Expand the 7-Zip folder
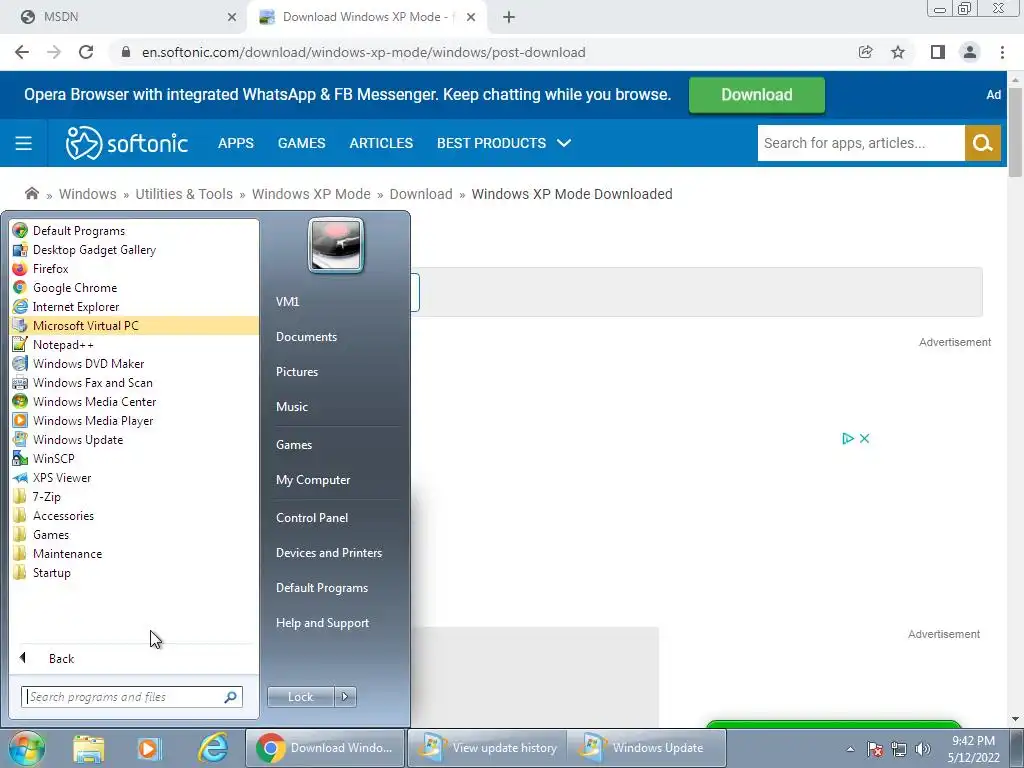Image resolution: width=1024 pixels, height=768 pixels. (x=134, y=496)
